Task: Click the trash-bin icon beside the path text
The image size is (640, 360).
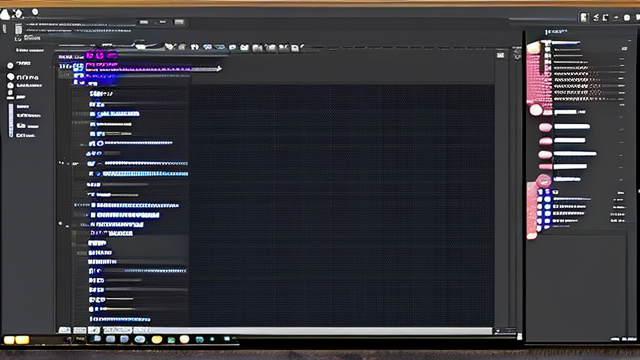Action: (x=18, y=29)
